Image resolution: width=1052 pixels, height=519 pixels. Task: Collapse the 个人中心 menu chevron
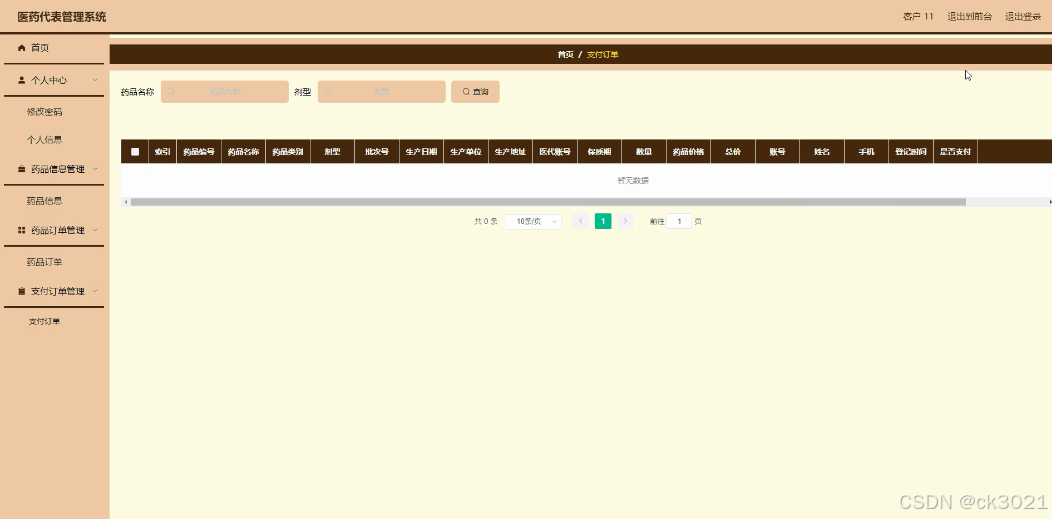95,80
